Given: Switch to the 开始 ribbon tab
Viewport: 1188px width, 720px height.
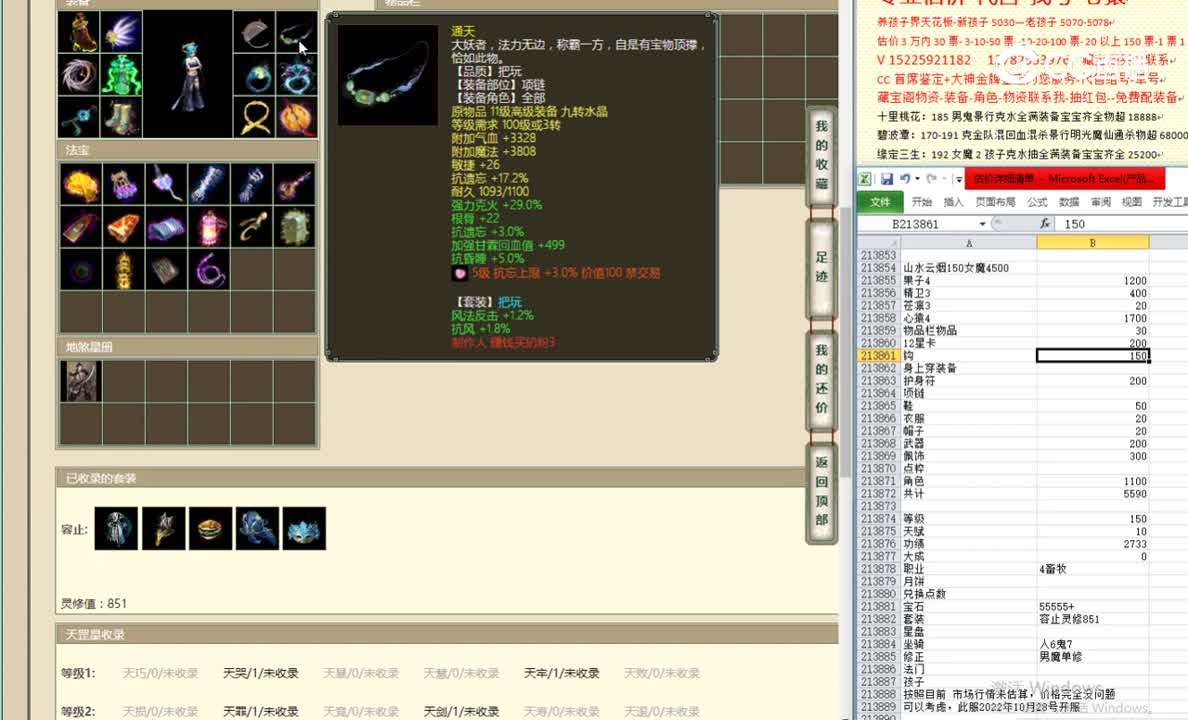Looking at the screenshot, I should click(921, 202).
